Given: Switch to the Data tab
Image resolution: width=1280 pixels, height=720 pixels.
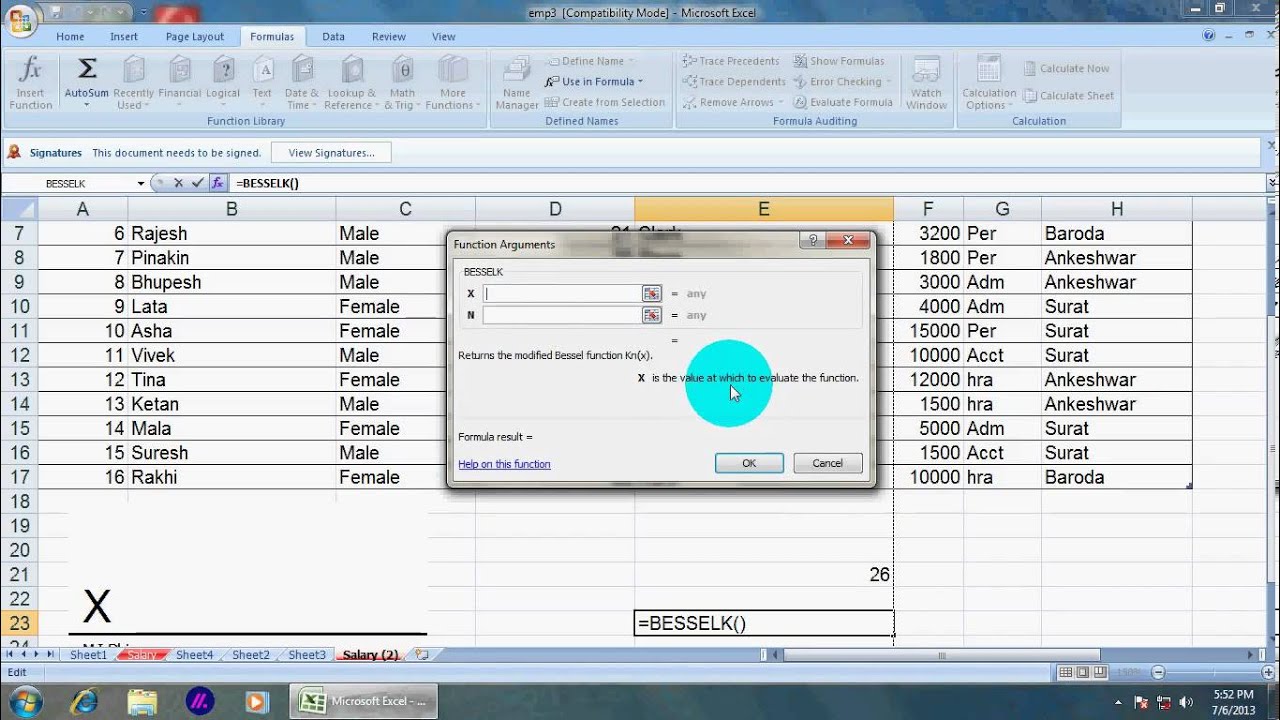Looking at the screenshot, I should tap(333, 36).
